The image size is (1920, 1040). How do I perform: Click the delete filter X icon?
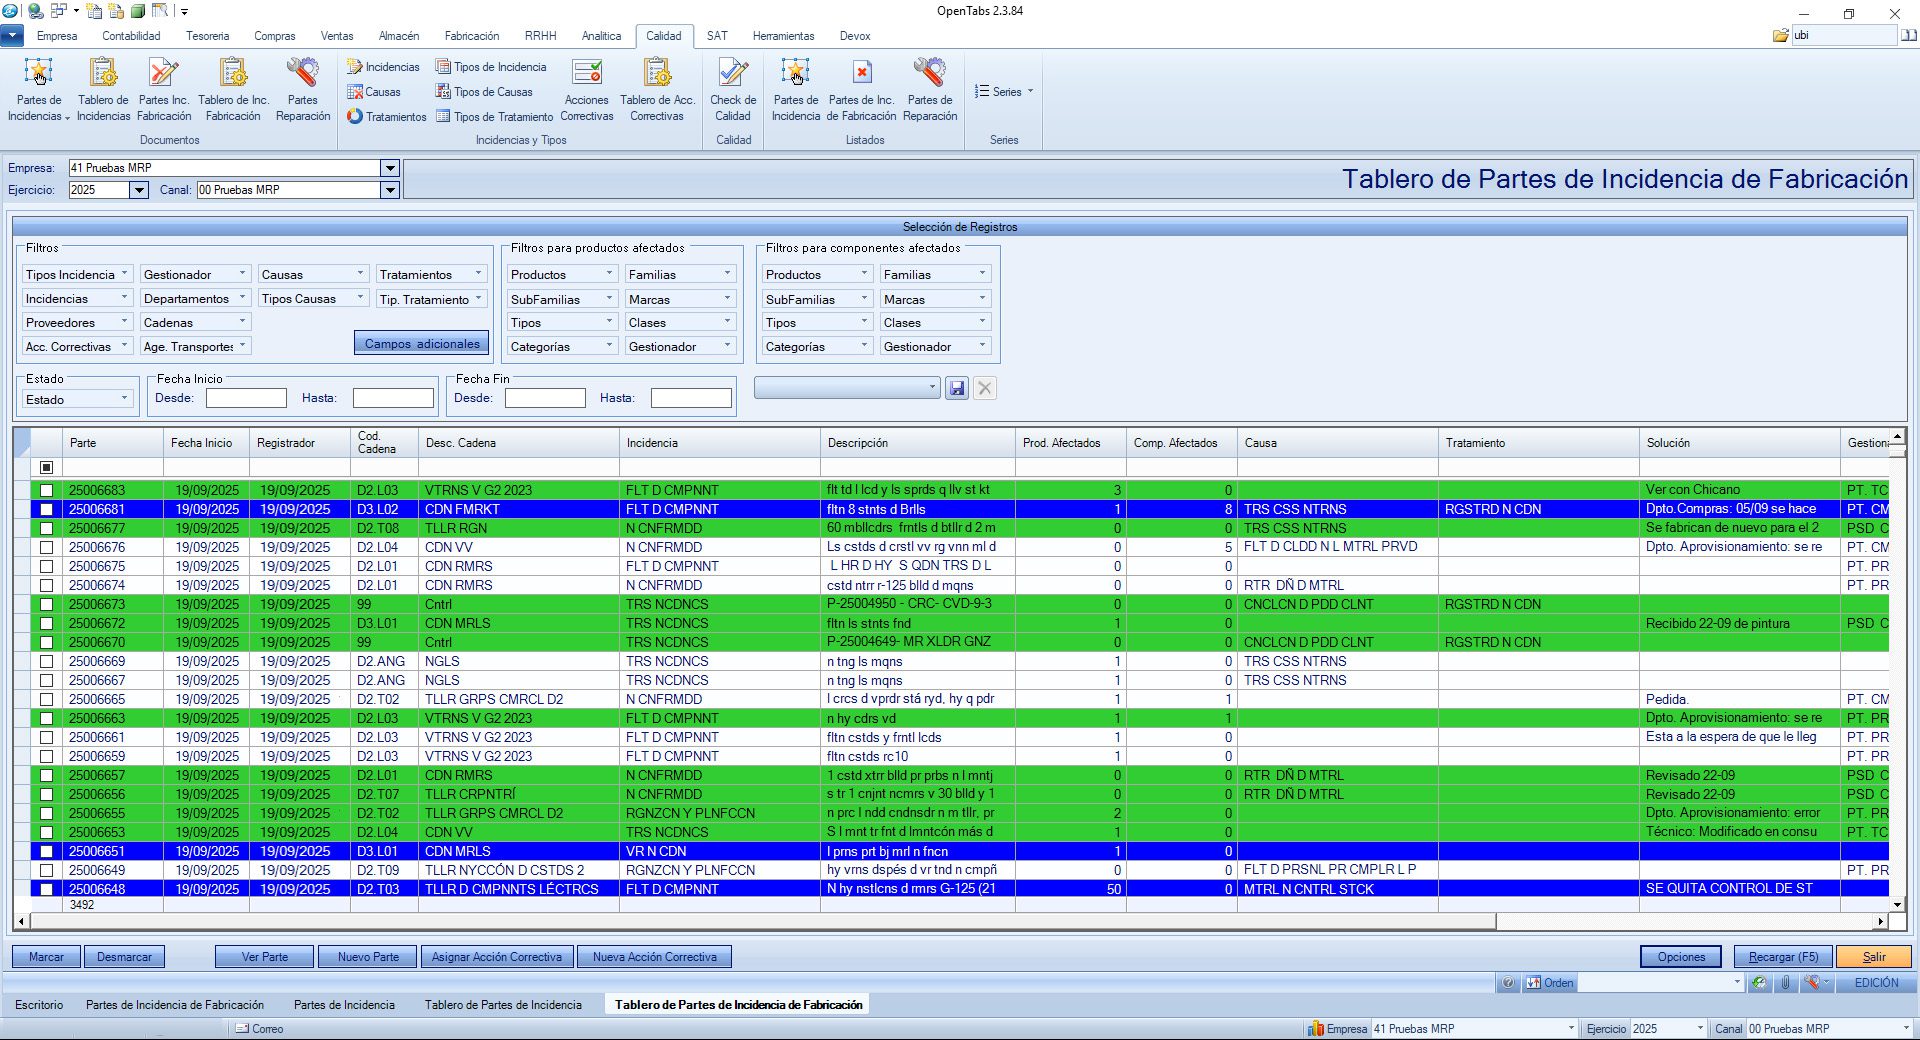pos(985,389)
